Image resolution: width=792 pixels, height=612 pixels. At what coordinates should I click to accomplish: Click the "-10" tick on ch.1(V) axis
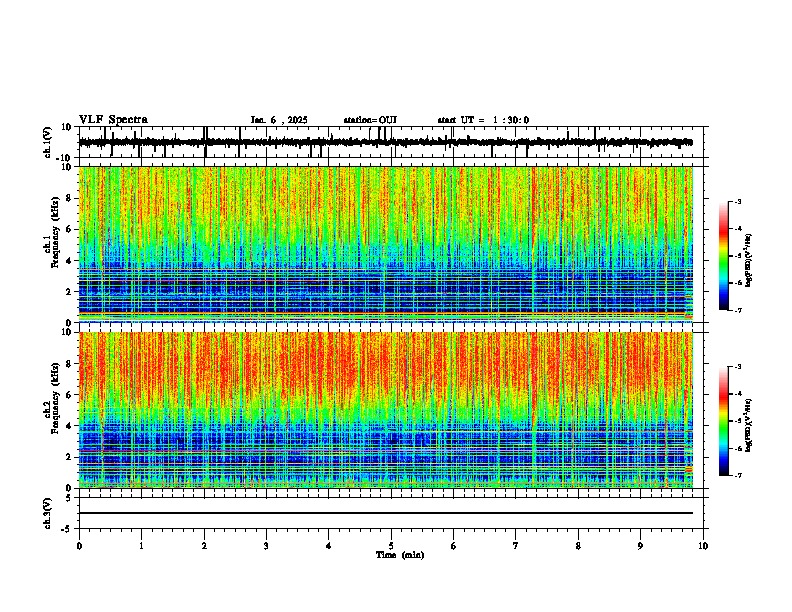tap(65, 158)
